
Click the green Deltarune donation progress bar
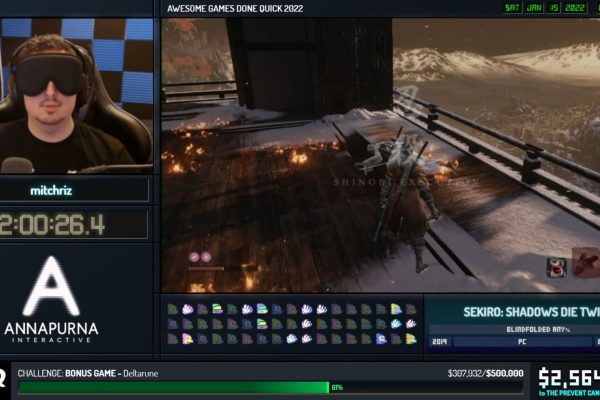[173, 387]
